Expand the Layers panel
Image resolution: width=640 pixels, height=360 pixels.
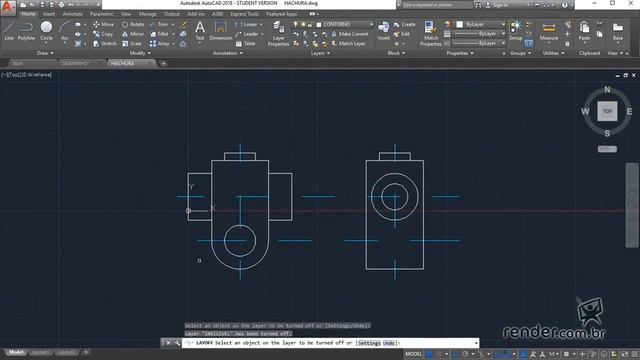pos(320,53)
